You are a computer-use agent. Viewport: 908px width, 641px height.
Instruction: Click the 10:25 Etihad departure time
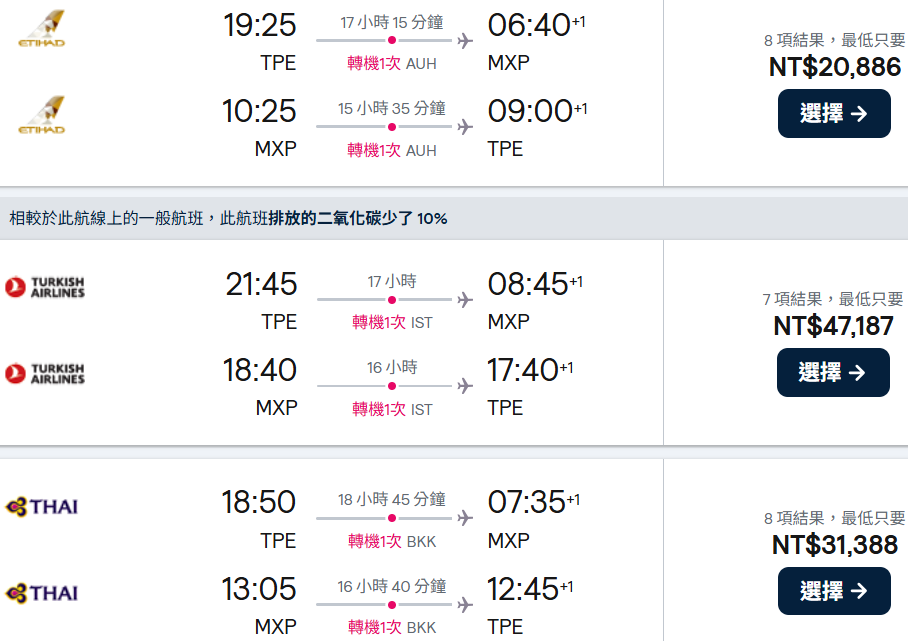point(259,111)
